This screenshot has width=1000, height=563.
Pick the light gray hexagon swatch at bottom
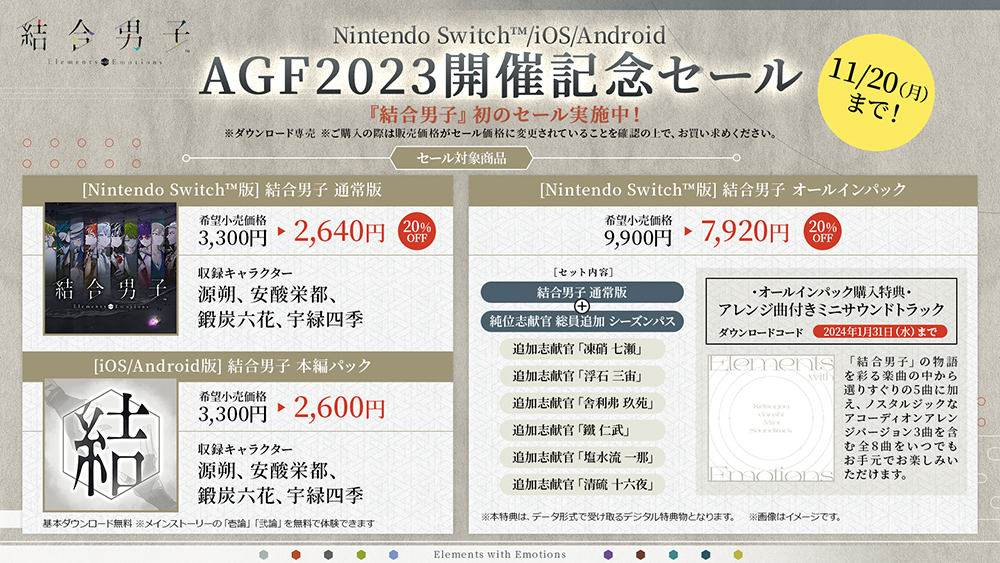264,555
